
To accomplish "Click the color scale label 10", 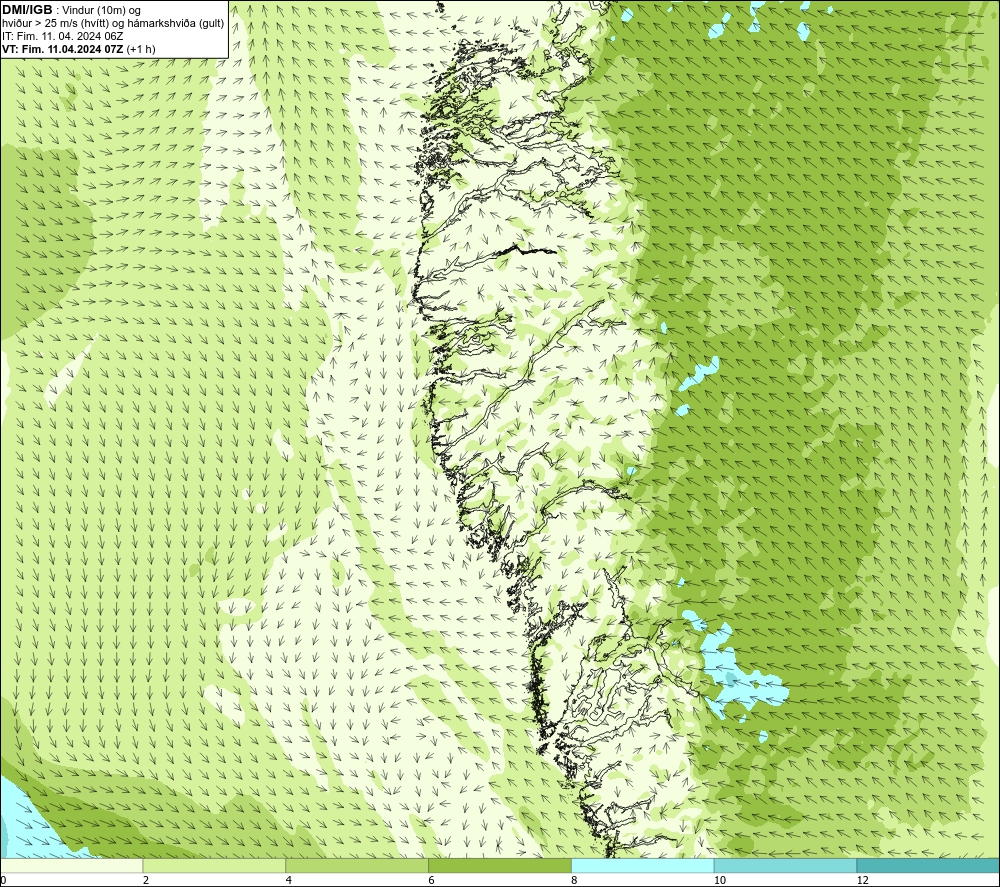I will pyautogui.click(x=720, y=880).
